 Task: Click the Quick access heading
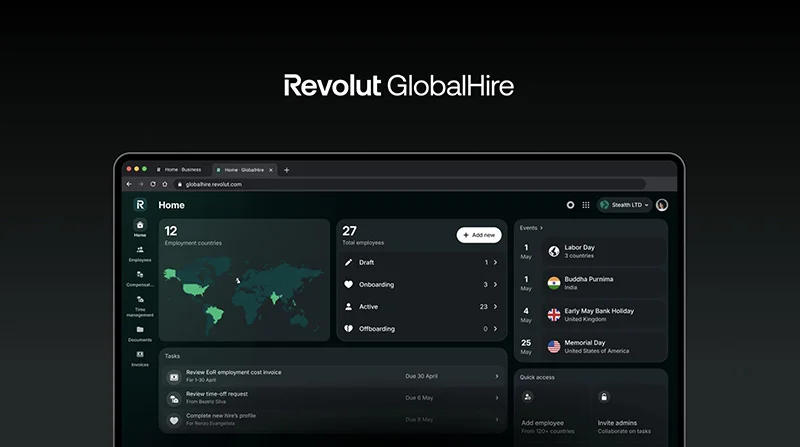[537, 377]
